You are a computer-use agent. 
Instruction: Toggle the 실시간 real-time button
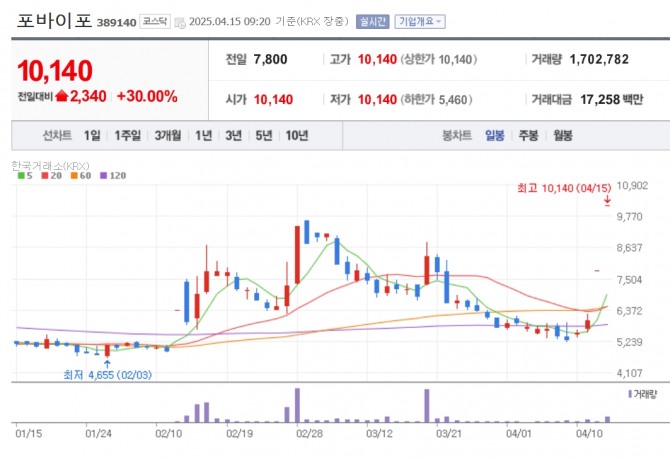click(x=373, y=21)
